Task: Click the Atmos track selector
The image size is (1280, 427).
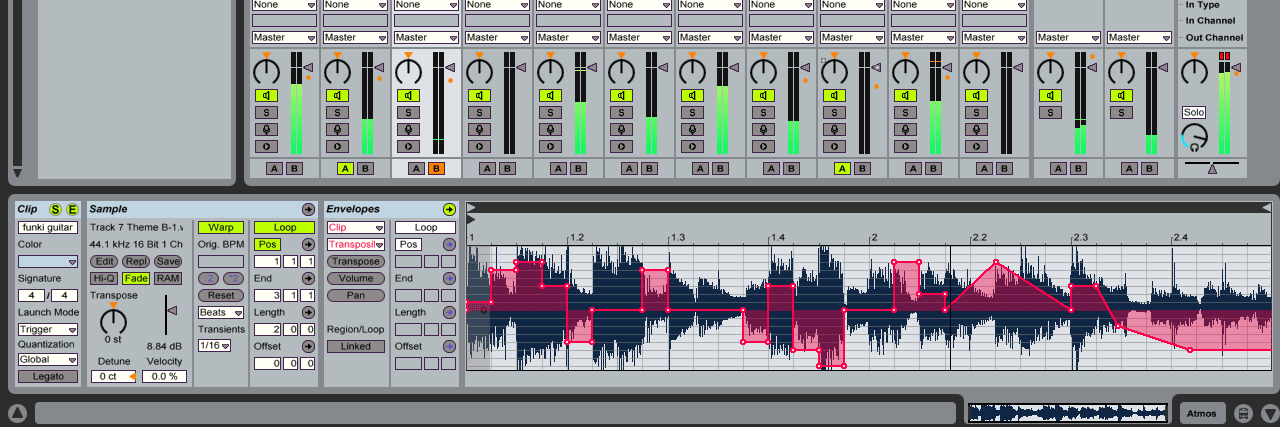Action: point(1200,413)
